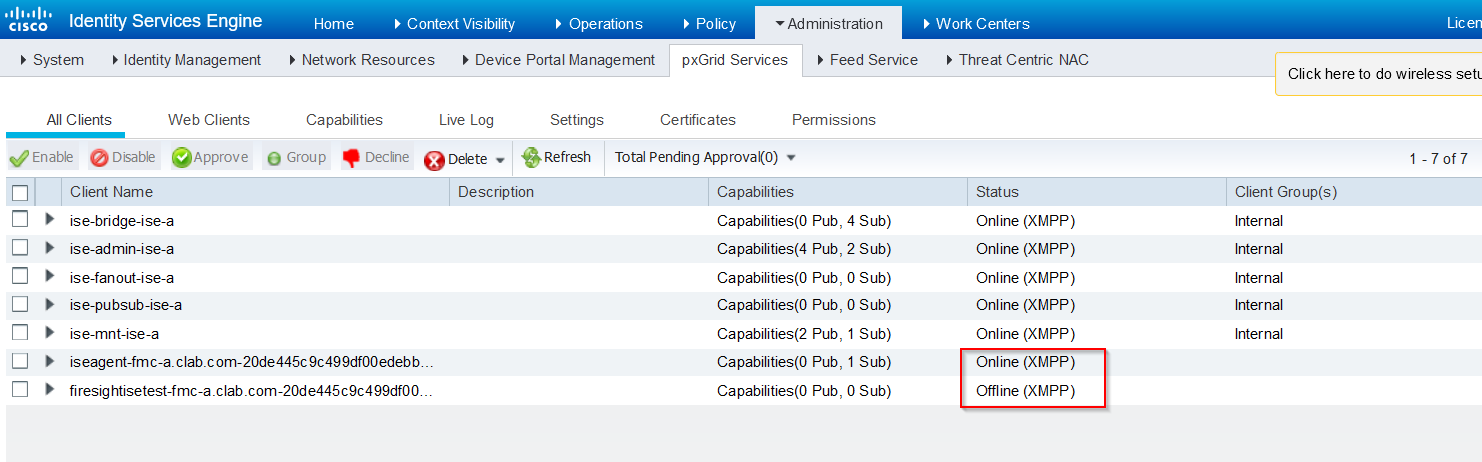The image size is (1482, 462).
Task: Switch to the Permissions tab
Action: pos(834,120)
